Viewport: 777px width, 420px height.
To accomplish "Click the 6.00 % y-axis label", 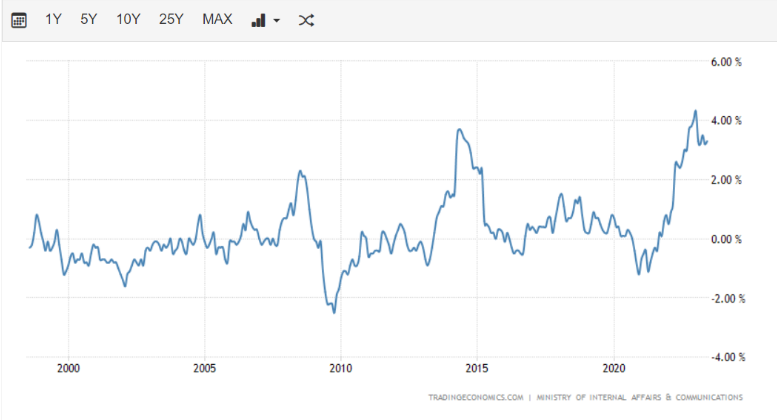I will click(x=725, y=62).
